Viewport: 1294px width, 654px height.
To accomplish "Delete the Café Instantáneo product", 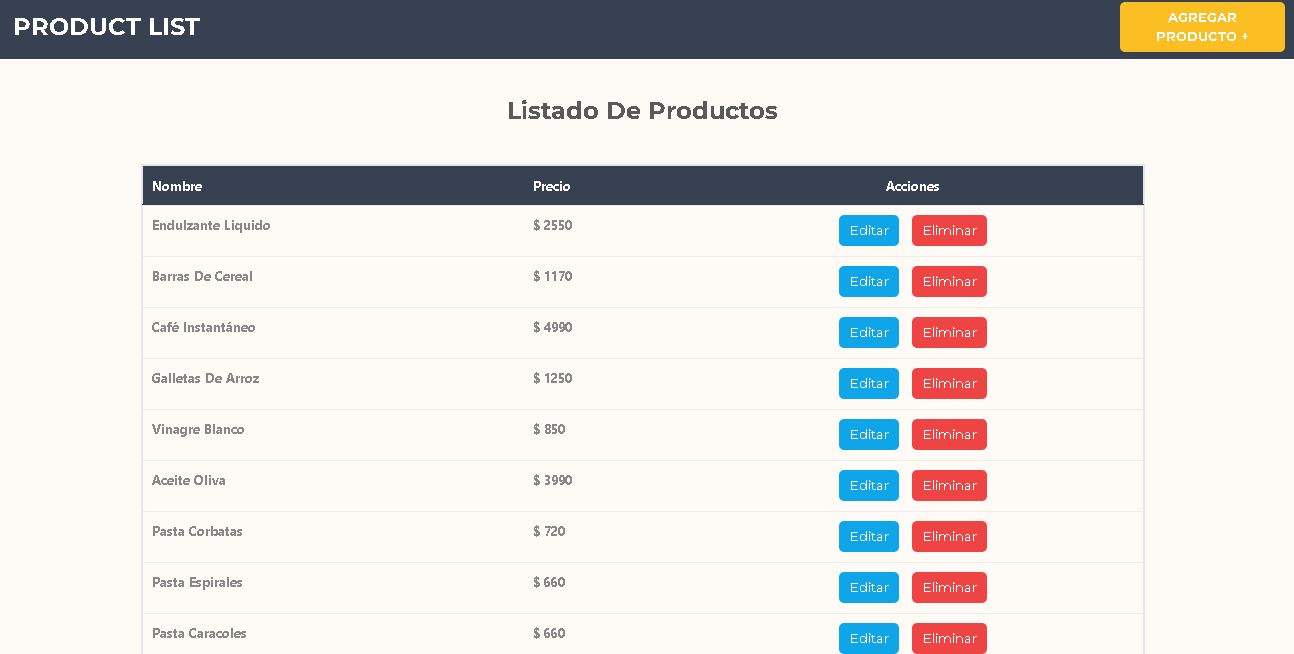I will [948, 332].
